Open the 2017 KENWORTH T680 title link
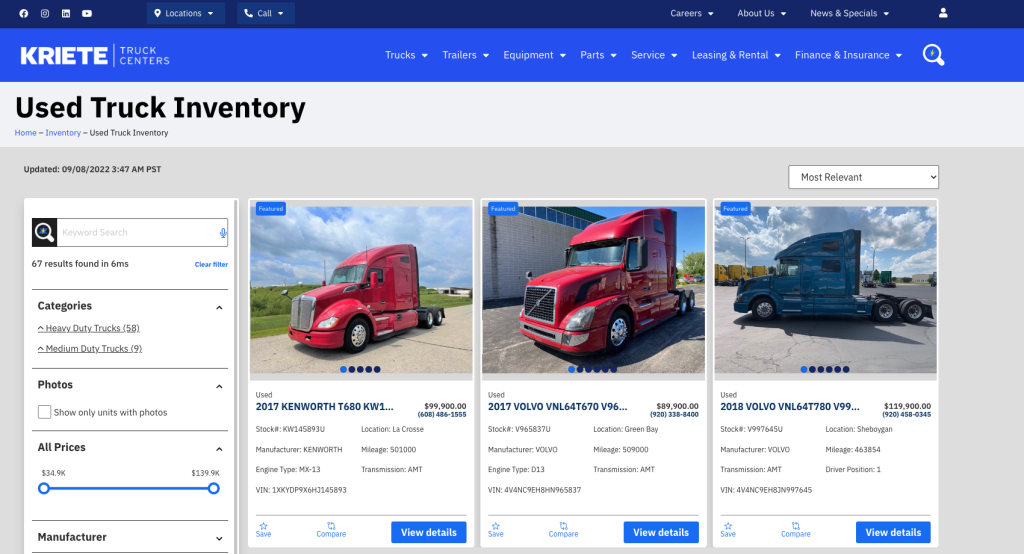The image size is (1024, 554). [325, 406]
